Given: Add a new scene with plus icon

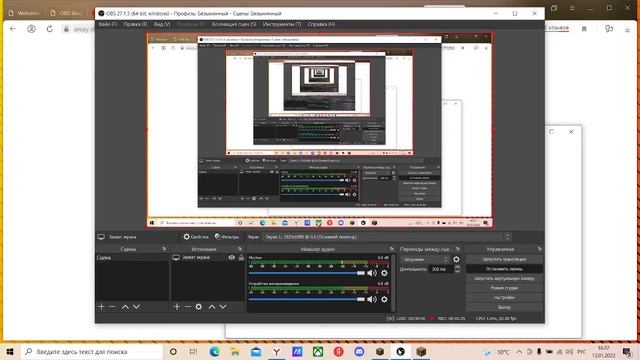Looking at the screenshot, I should (101, 307).
